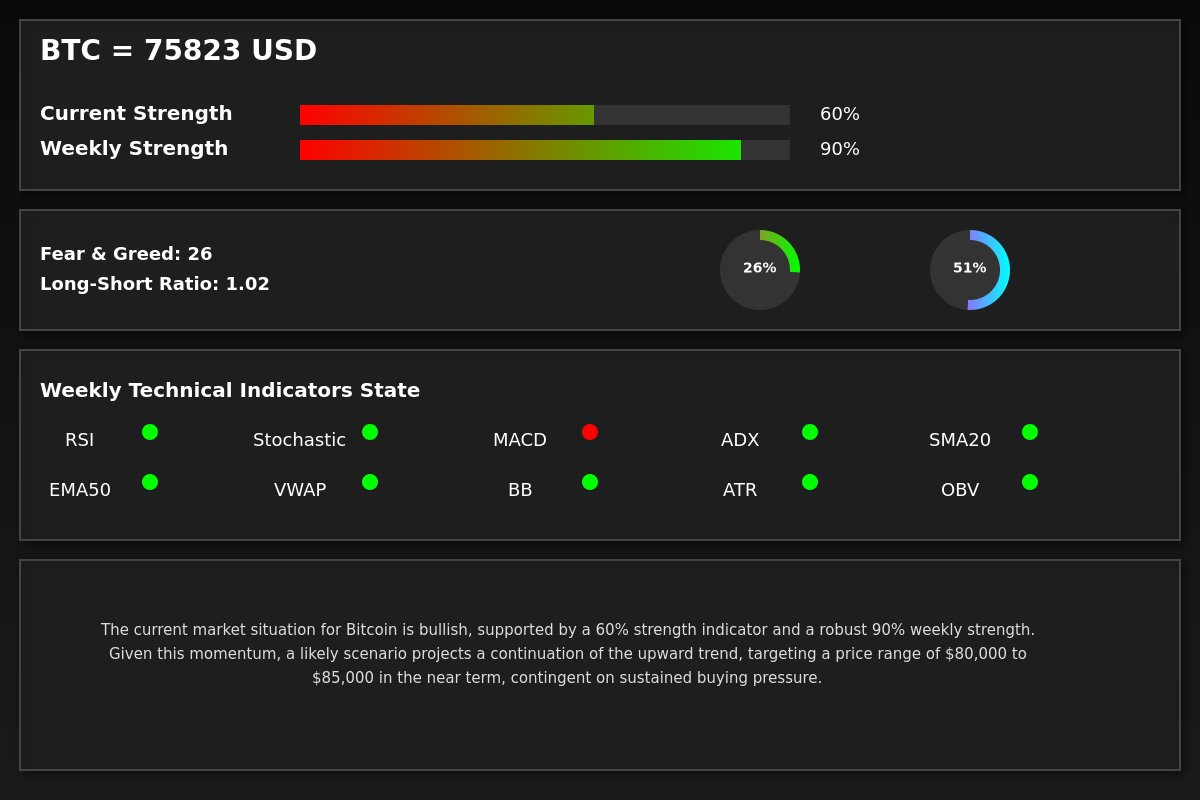Click the VWAP indicator status dot
This screenshot has height=800, width=1200.
370,482
